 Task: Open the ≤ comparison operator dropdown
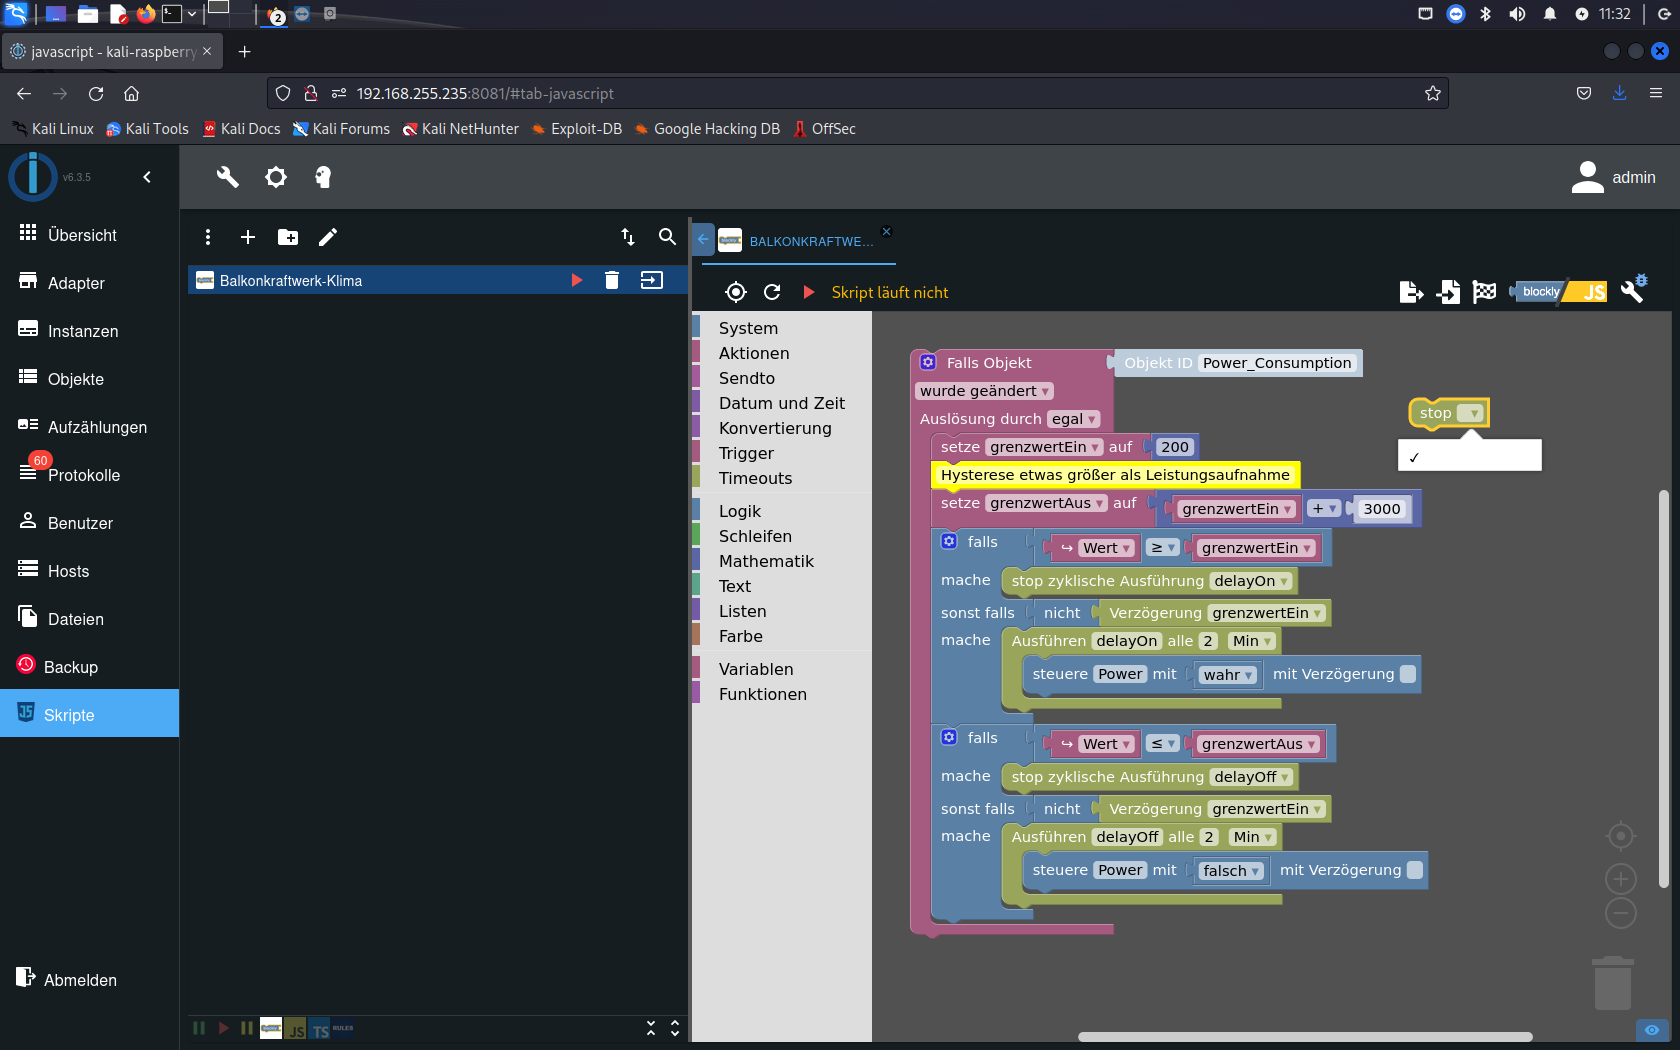[x=1163, y=744]
